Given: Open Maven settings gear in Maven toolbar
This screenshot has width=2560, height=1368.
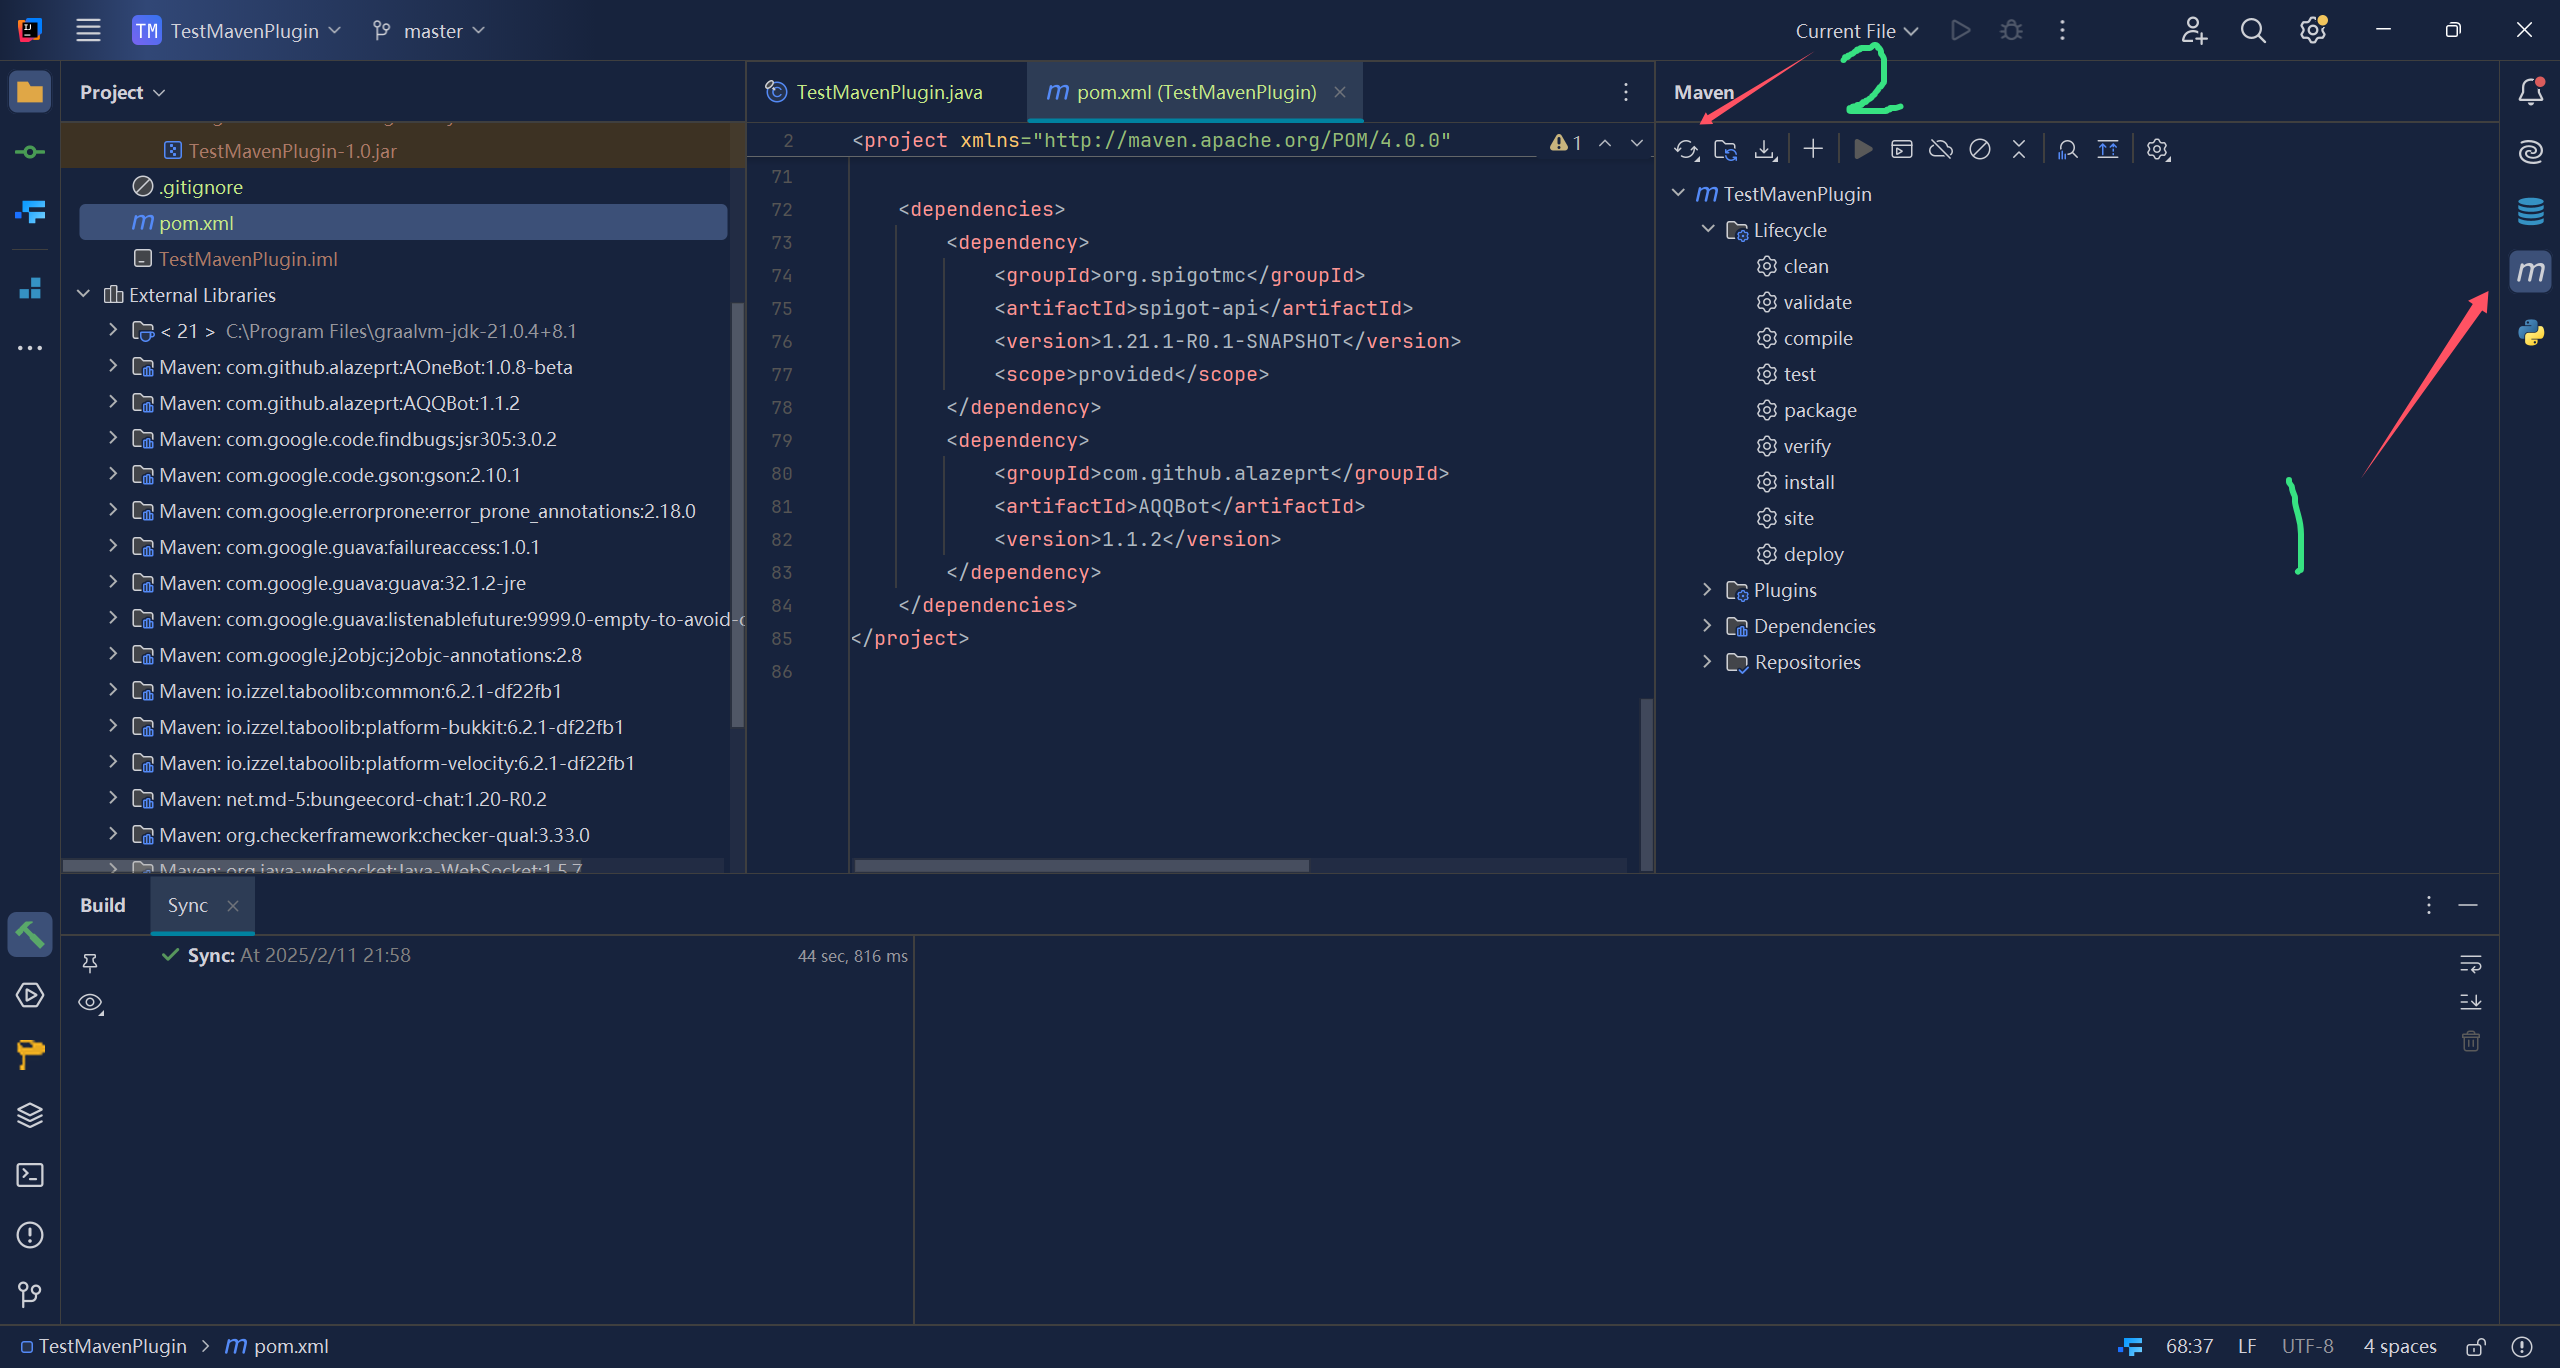Looking at the screenshot, I should (2158, 150).
